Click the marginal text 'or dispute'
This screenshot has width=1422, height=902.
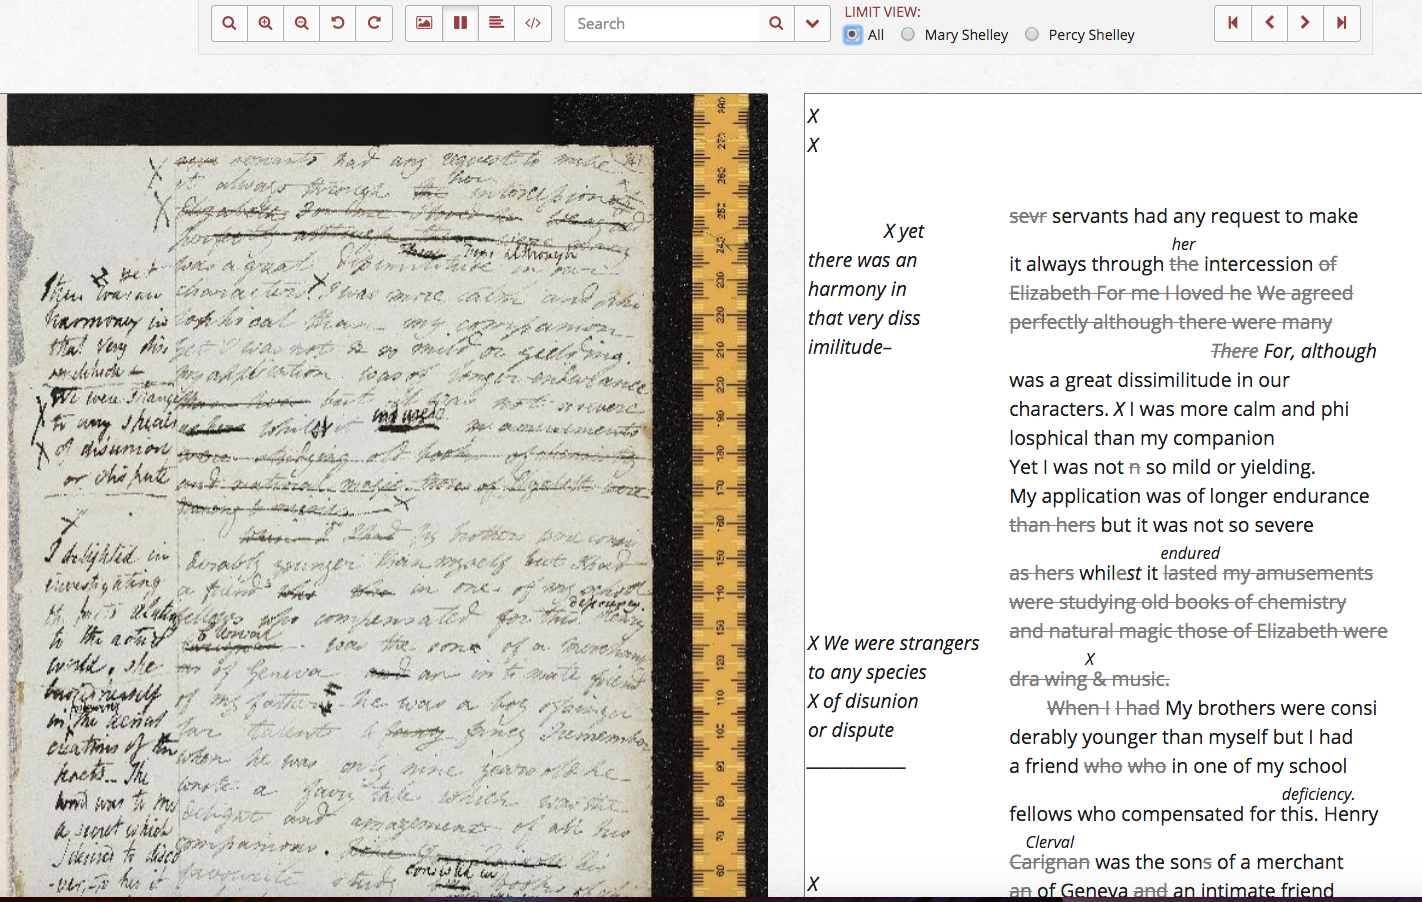(x=851, y=730)
